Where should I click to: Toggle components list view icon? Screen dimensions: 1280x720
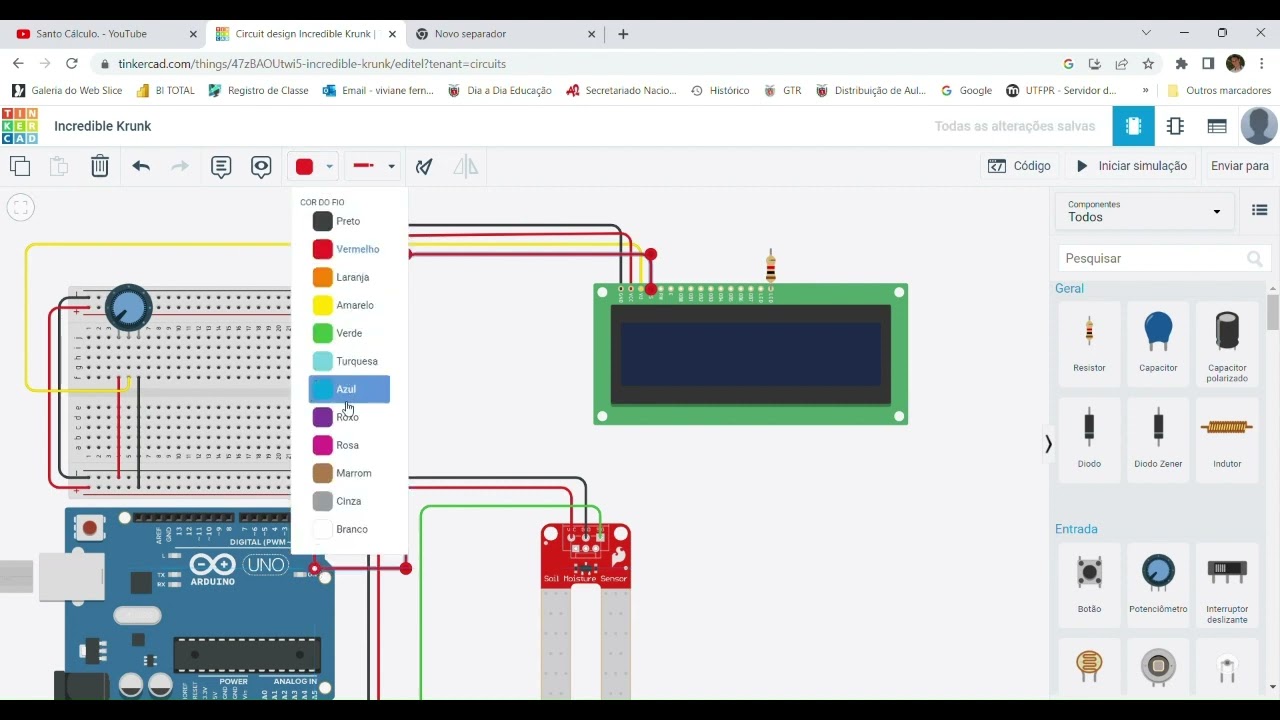[x=1259, y=210]
